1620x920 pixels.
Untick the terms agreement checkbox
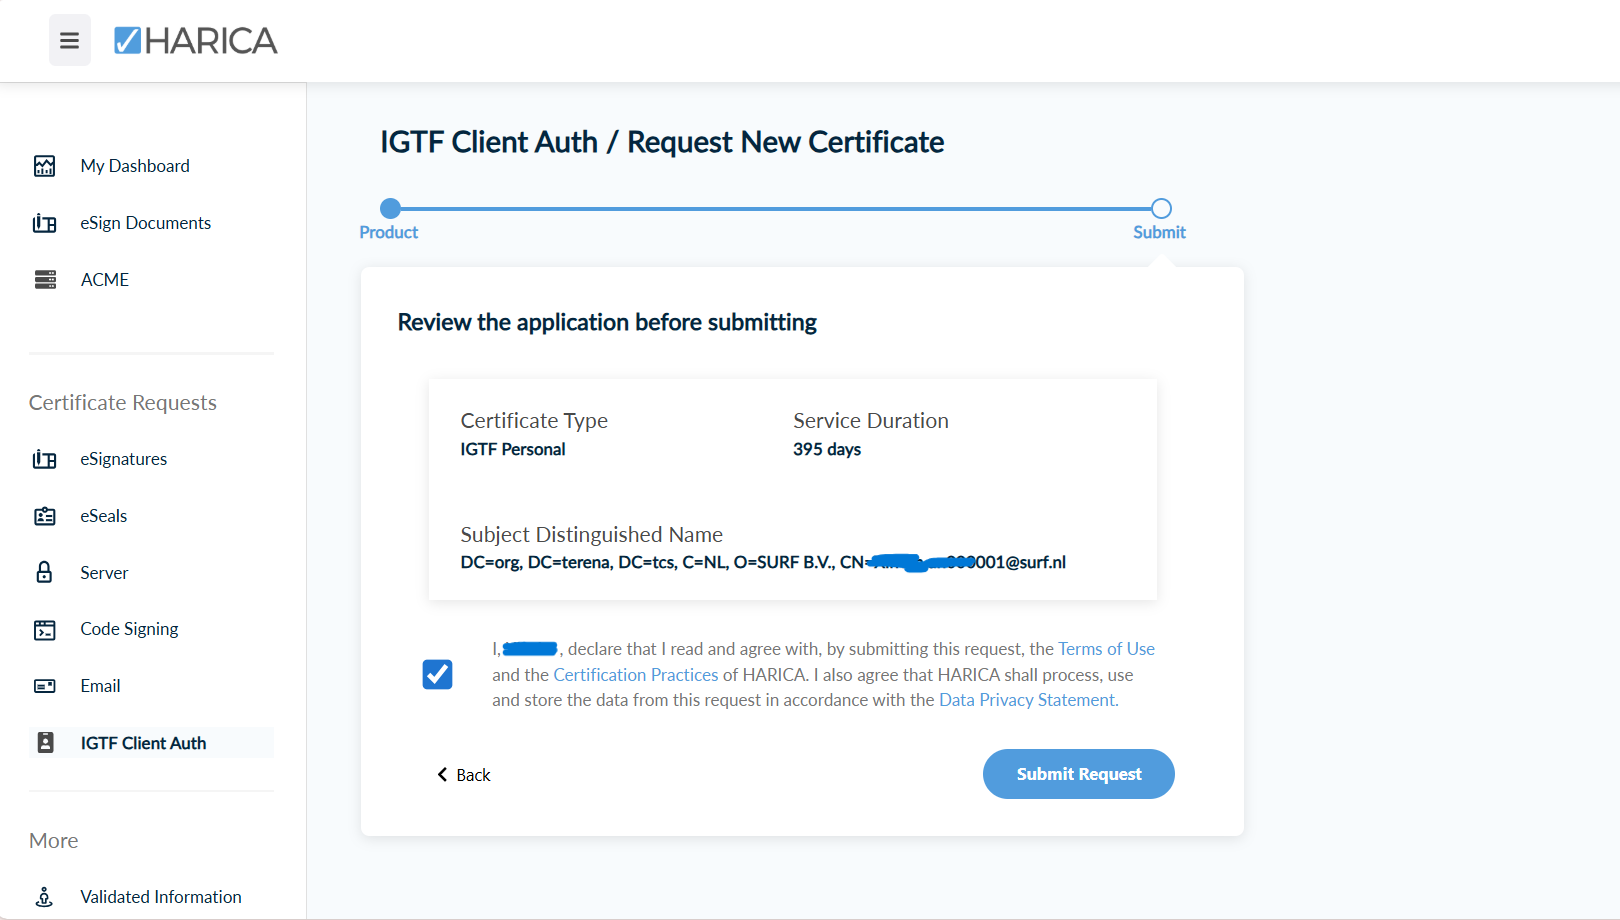point(437,674)
